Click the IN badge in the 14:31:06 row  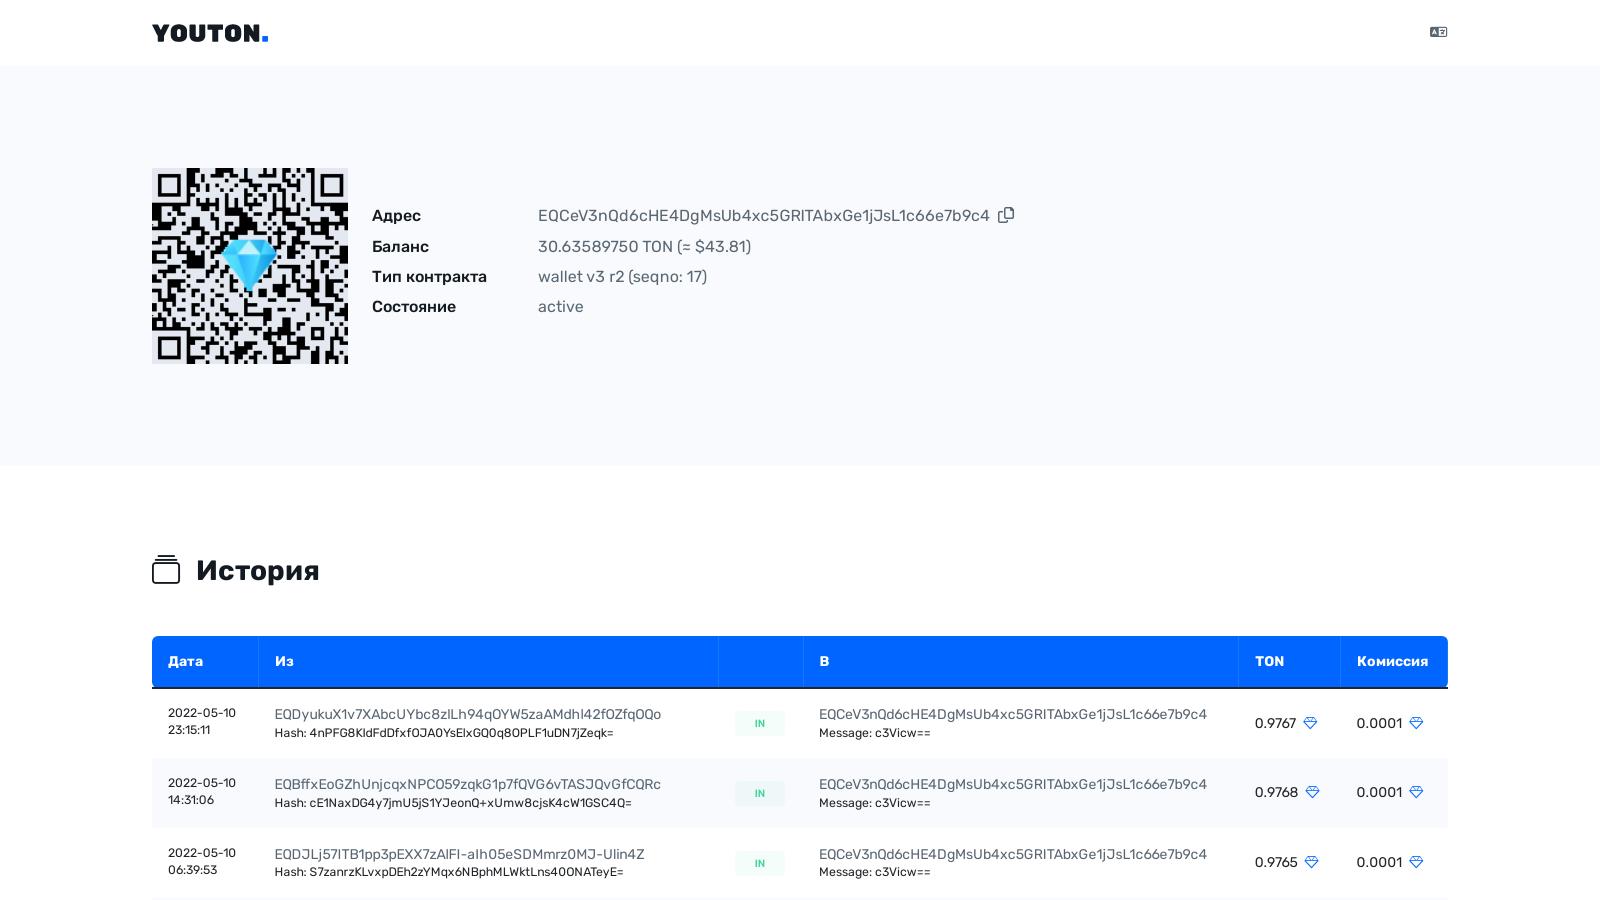coord(760,793)
